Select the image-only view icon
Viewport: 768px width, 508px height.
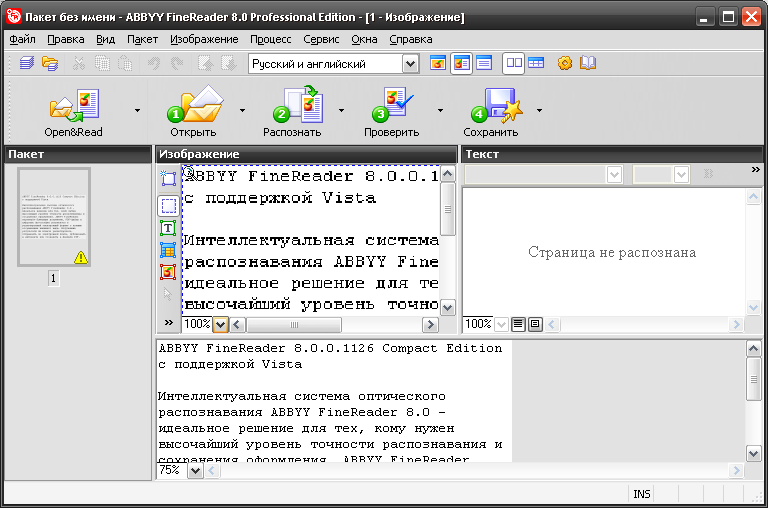click(x=437, y=63)
